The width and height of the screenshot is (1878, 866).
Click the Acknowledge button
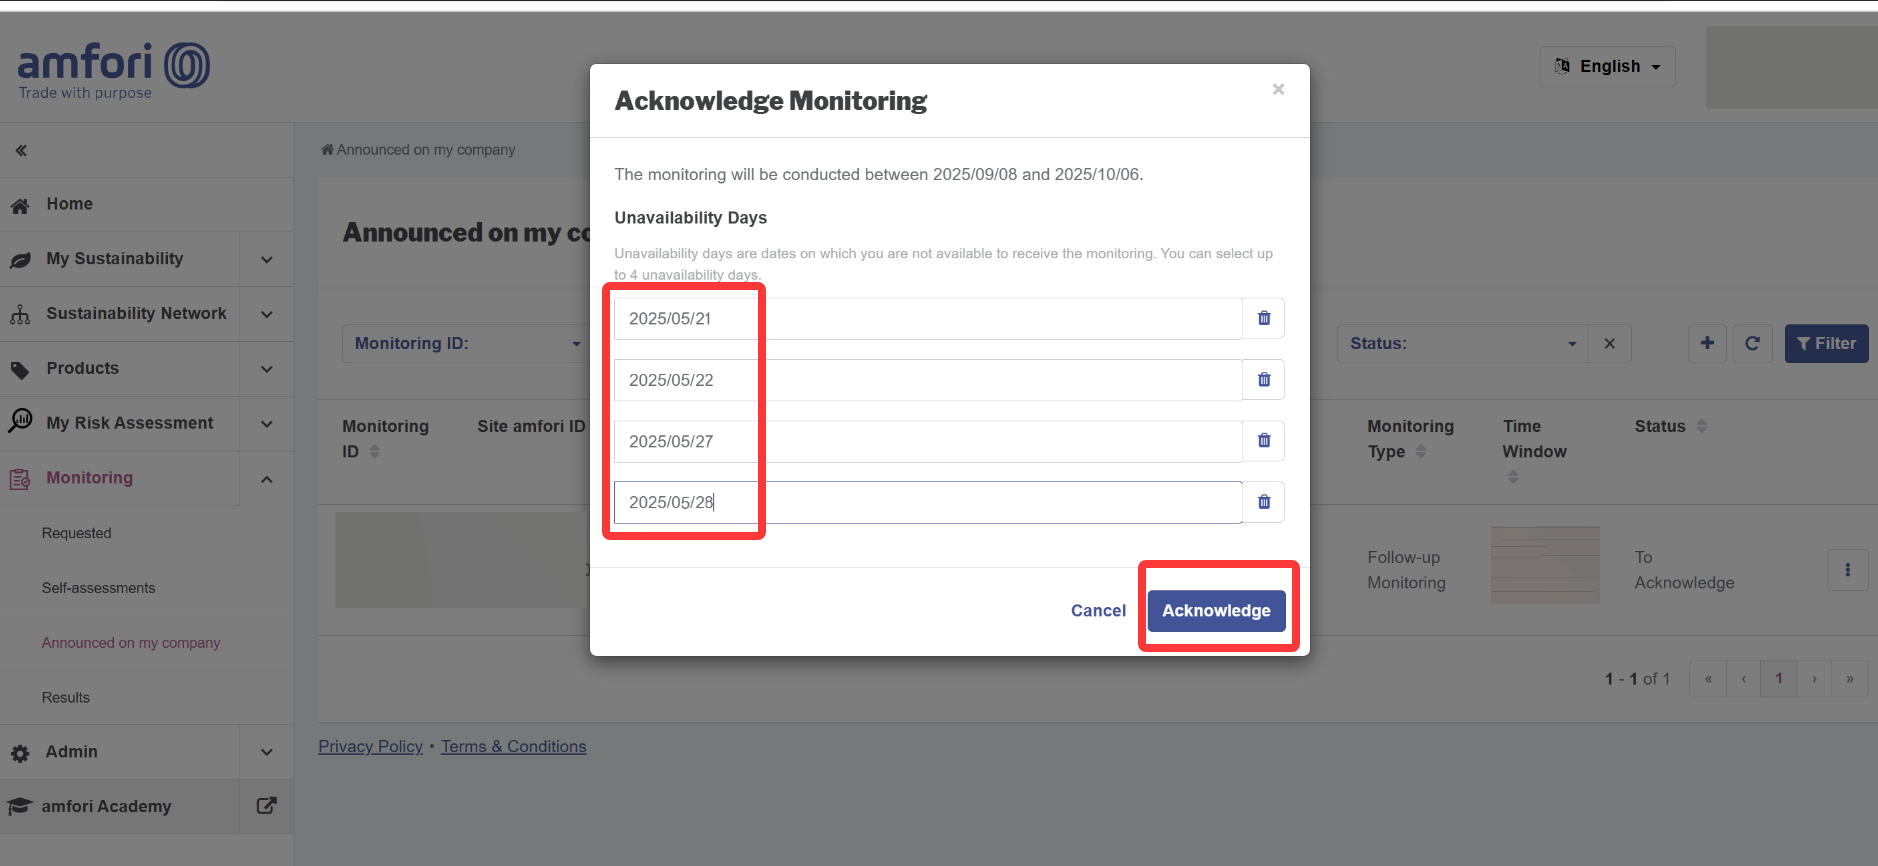coord(1216,611)
